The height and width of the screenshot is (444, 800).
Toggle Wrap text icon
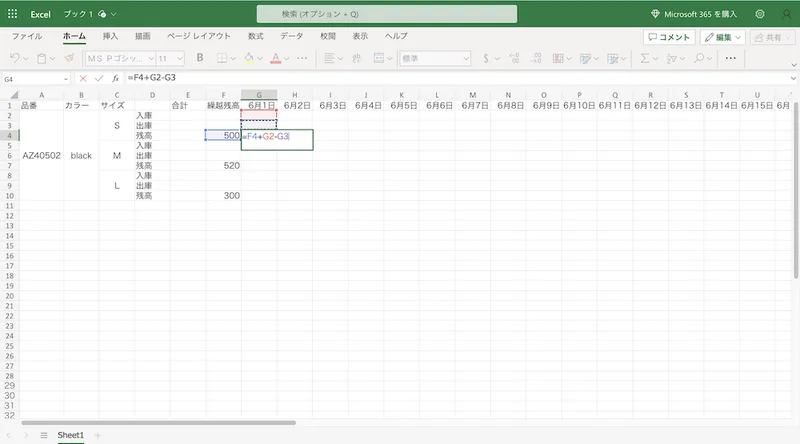pyautogui.click(x=357, y=58)
